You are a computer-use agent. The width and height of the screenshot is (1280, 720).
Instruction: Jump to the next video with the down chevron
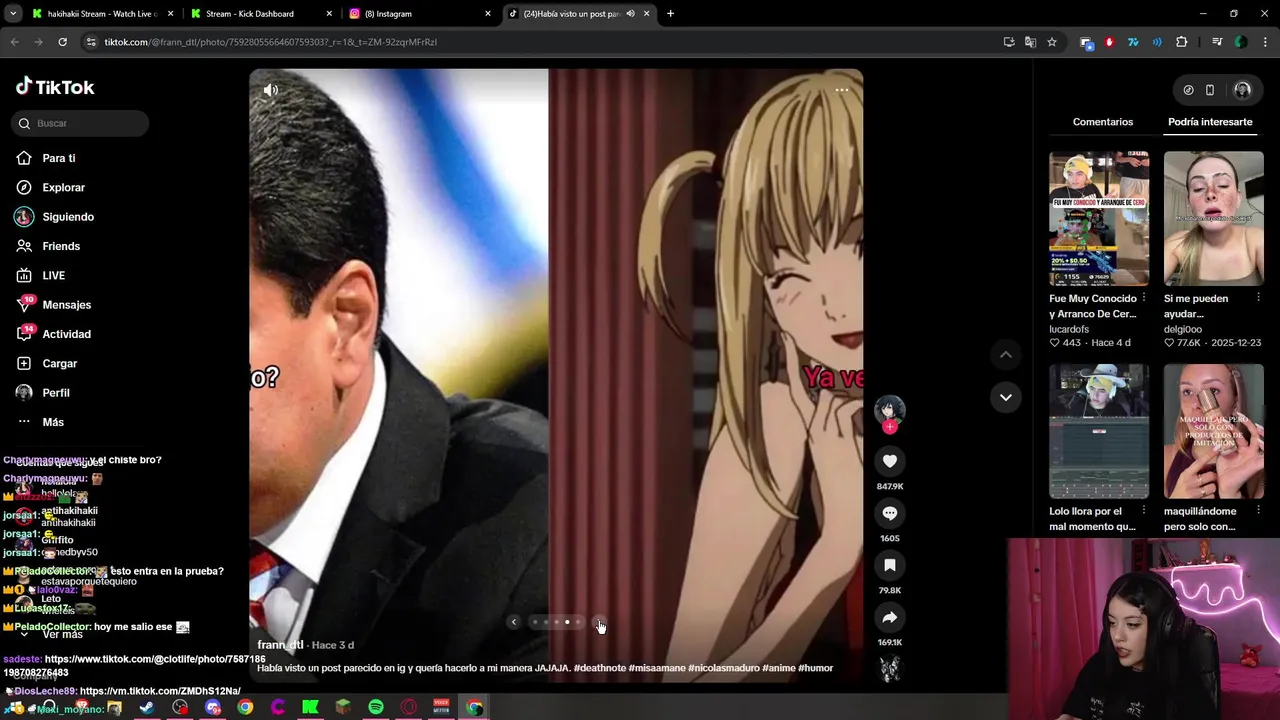1006,397
